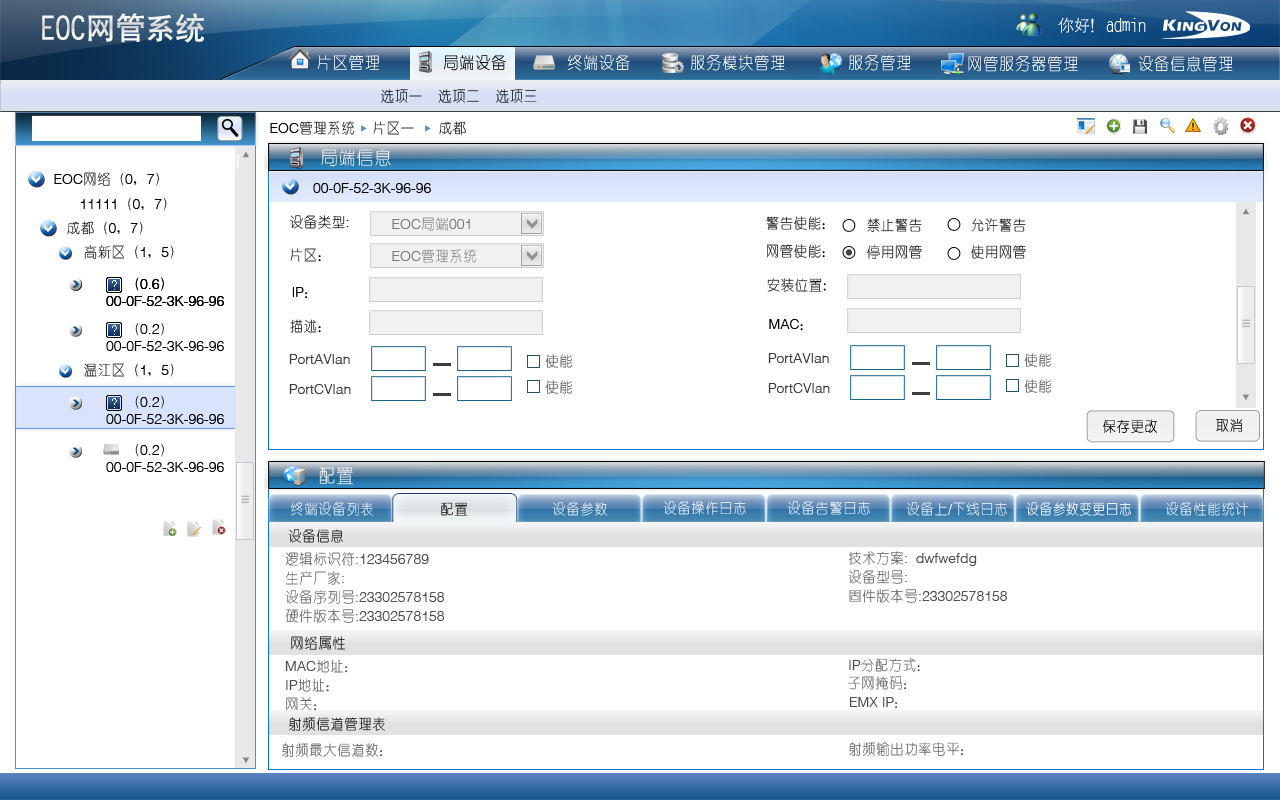Open the 终端设备 menu
The image size is (1280, 800).
582,63
